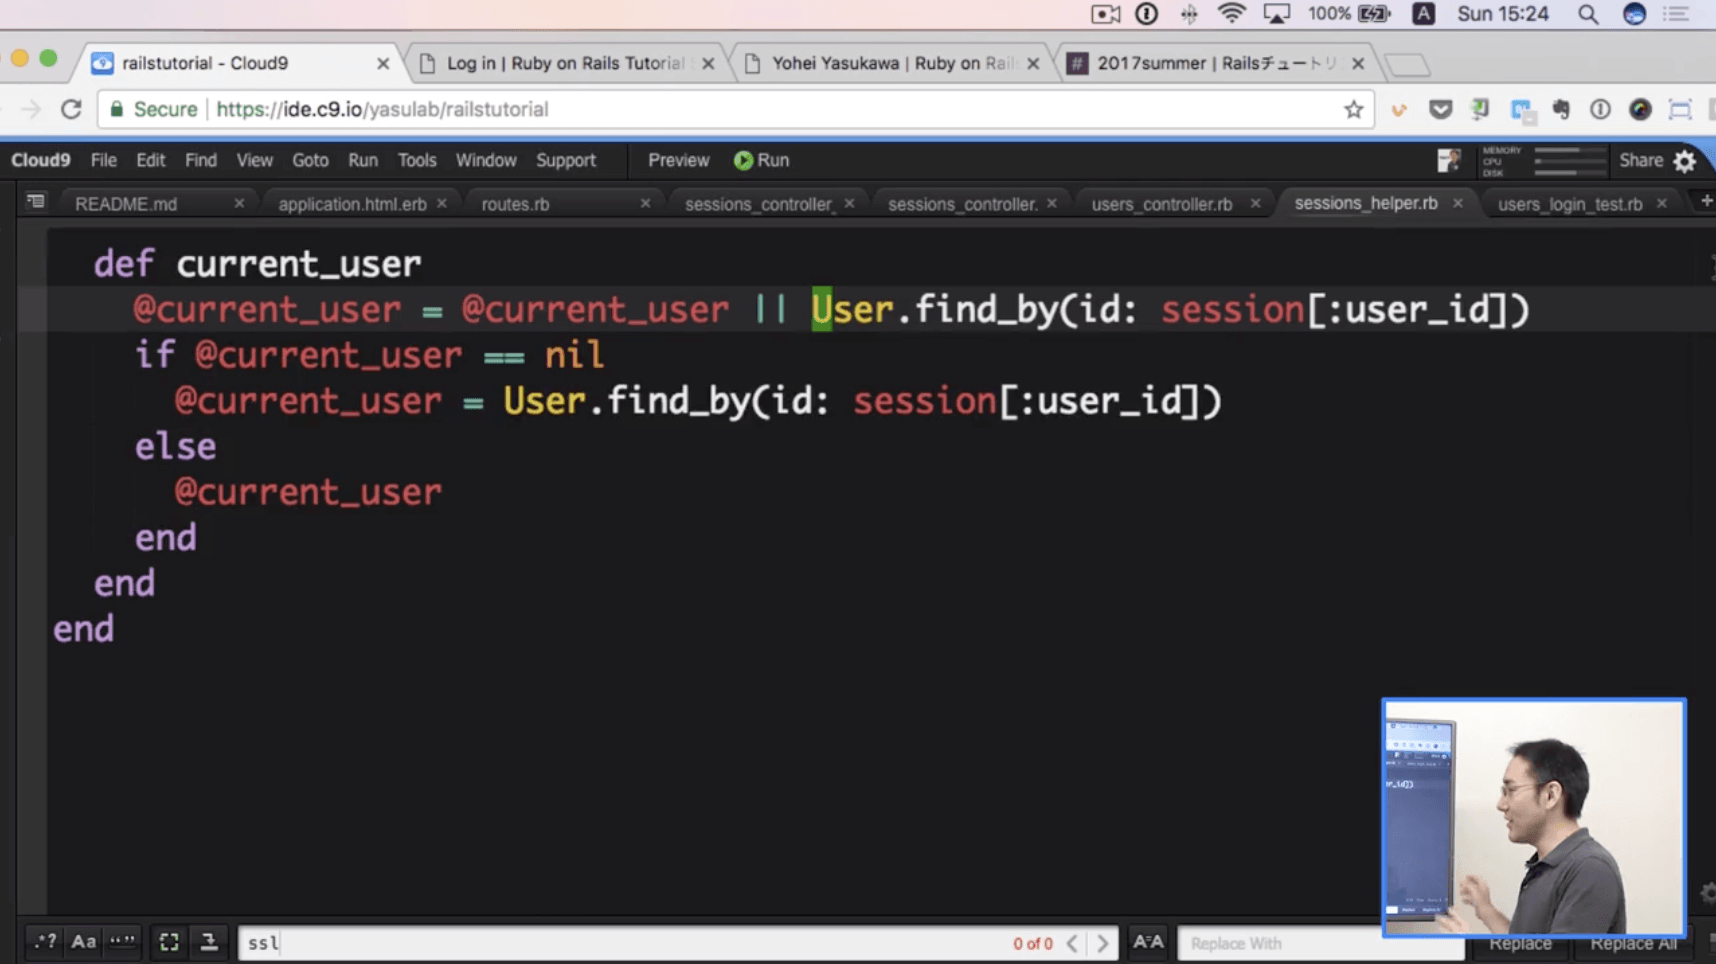
Task: Open the tab list menu icon
Action: (35, 202)
